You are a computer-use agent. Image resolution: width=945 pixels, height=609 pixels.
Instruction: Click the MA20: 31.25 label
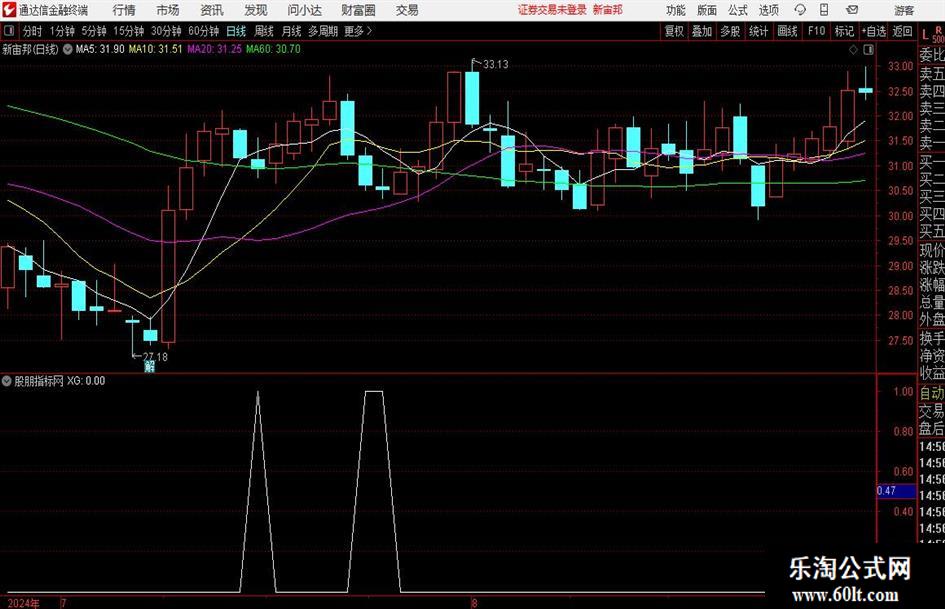tap(215, 49)
